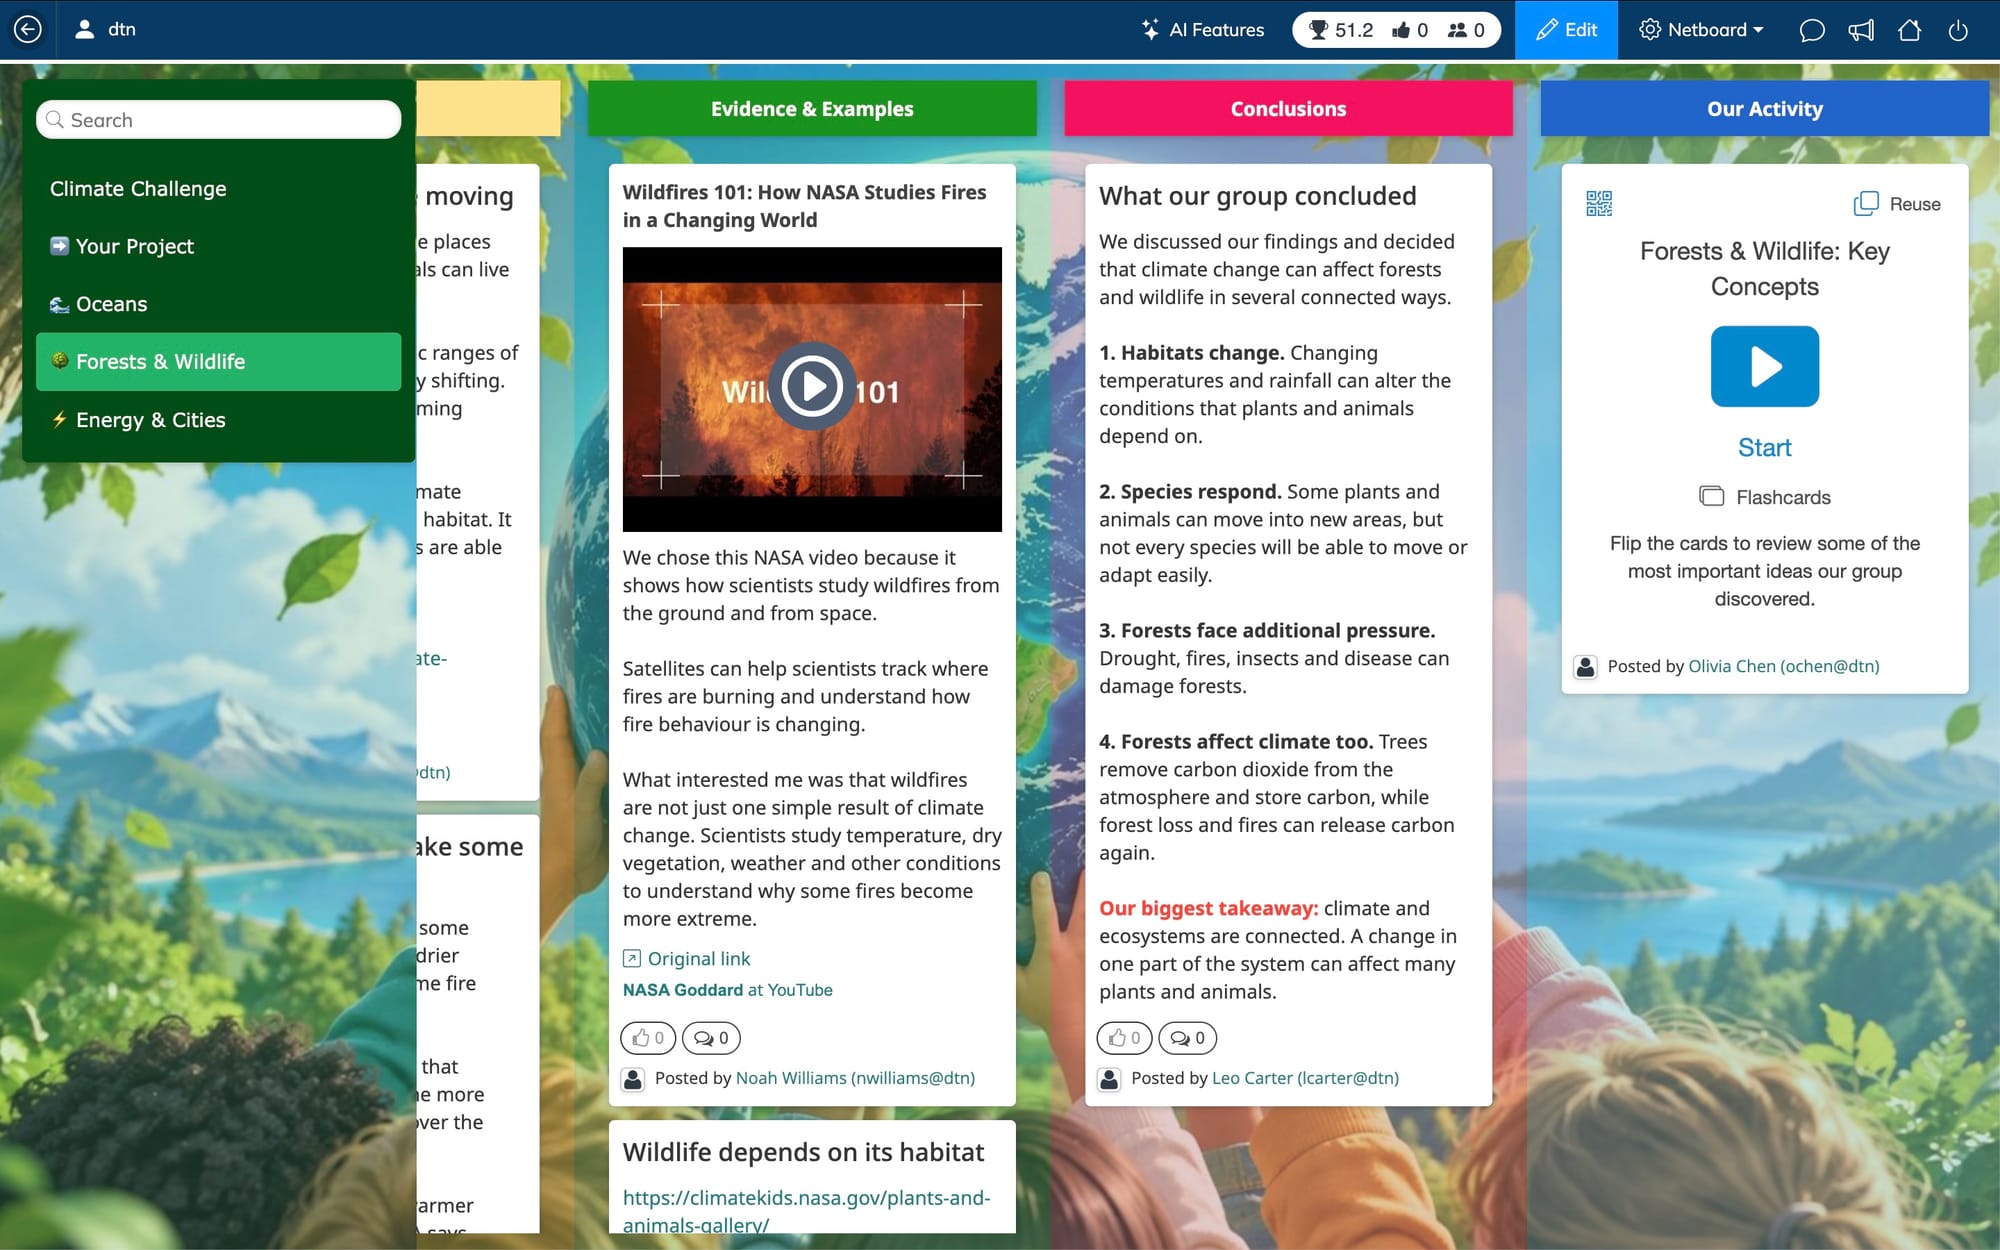The width and height of the screenshot is (2000, 1250).
Task: Open announcements megaphone icon
Action: tap(1861, 30)
